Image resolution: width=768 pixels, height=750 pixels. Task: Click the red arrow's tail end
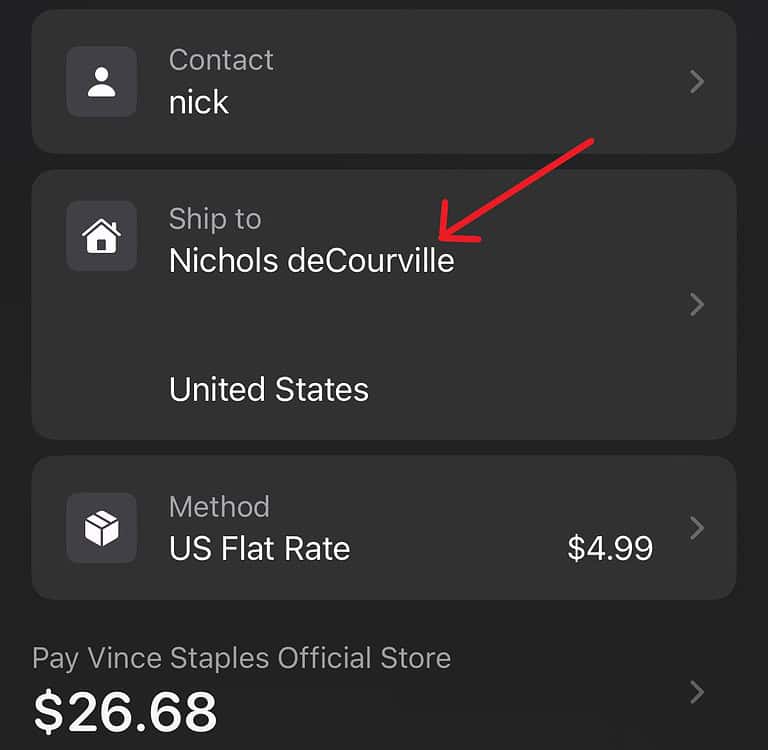click(x=591, y=143)
